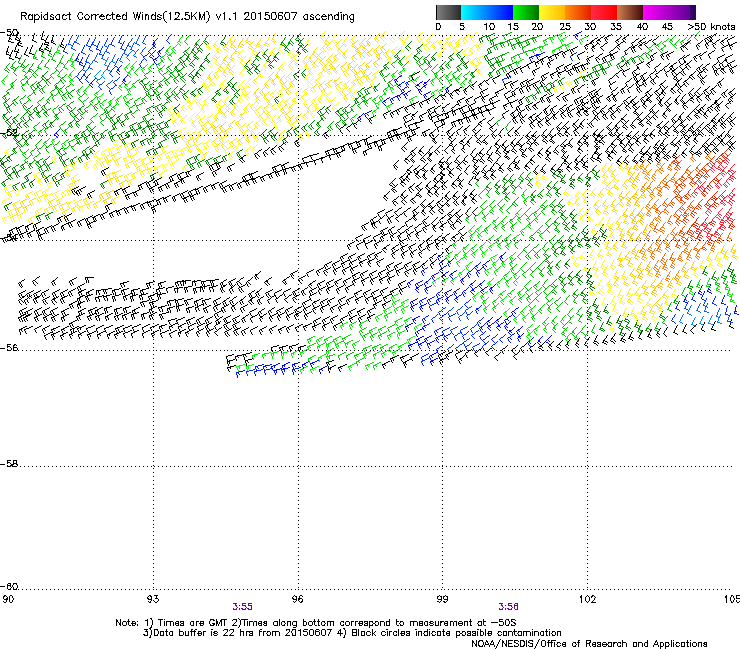
Task: Click the dark purple >50 knots swatch
Action: (x=693, y=12)
